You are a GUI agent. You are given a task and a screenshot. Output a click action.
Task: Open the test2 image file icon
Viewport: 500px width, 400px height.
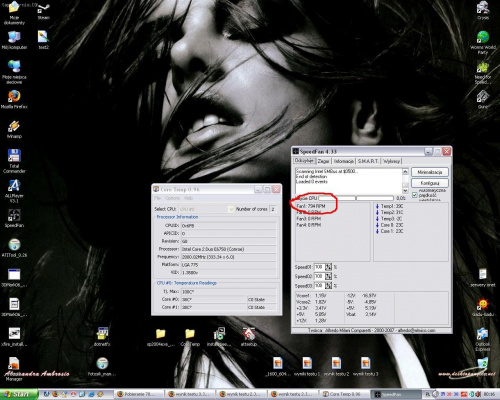pos(44,40)
